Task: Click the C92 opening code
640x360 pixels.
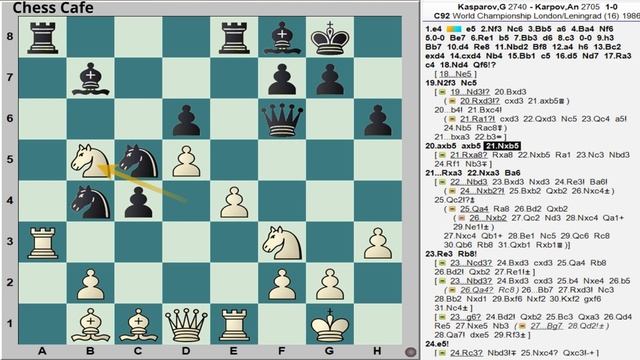Action: (x=442, y=16)
